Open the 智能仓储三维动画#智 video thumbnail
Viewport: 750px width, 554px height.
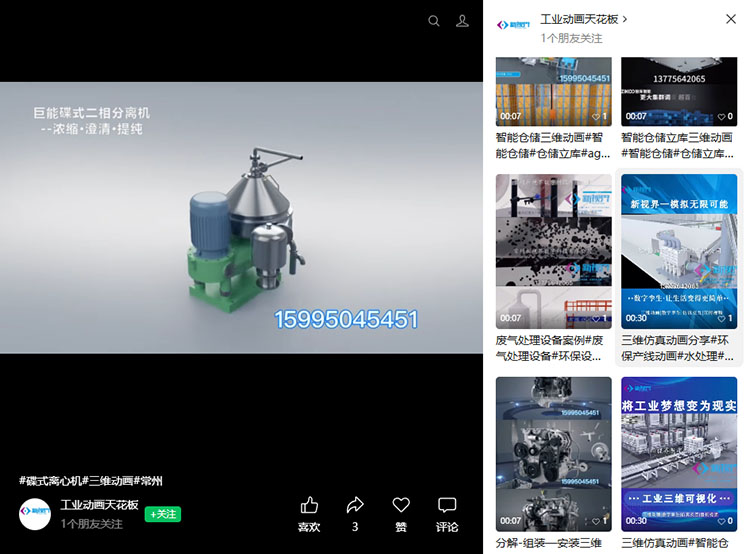click(x=553, y=92)
